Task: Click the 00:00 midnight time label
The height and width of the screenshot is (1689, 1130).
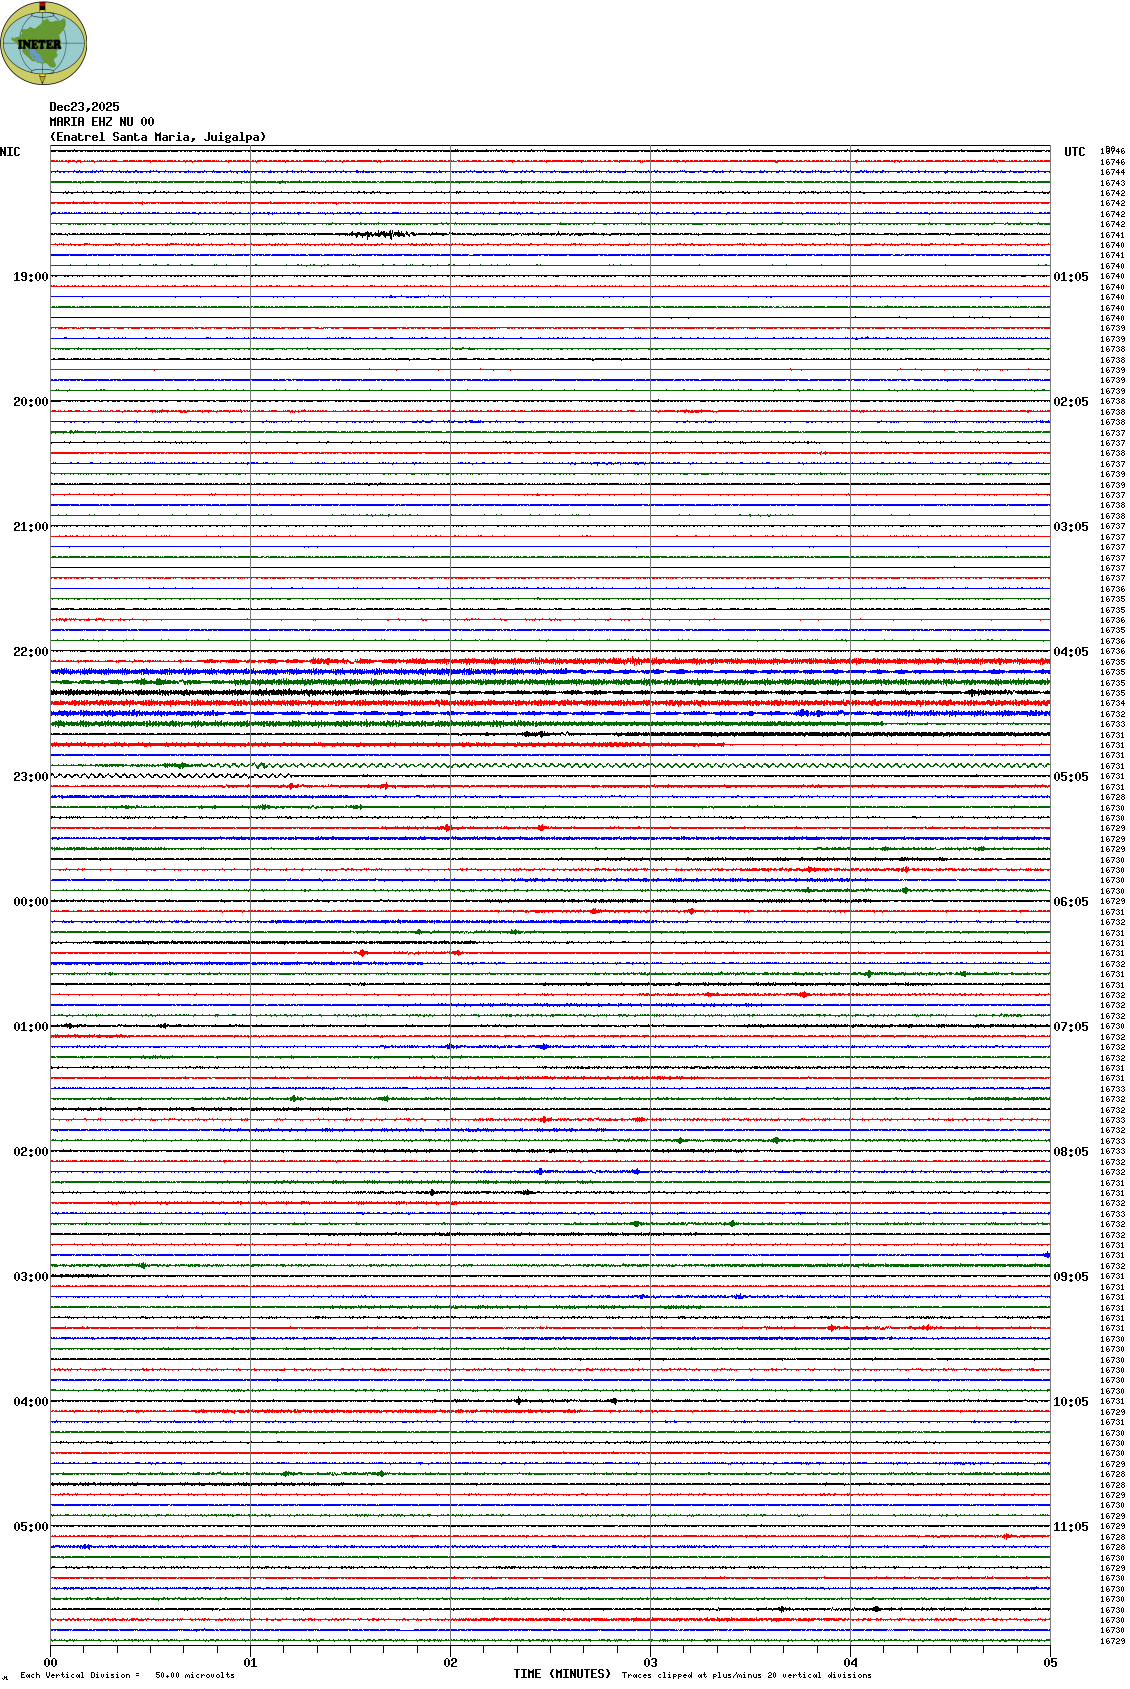Action: 30,902
